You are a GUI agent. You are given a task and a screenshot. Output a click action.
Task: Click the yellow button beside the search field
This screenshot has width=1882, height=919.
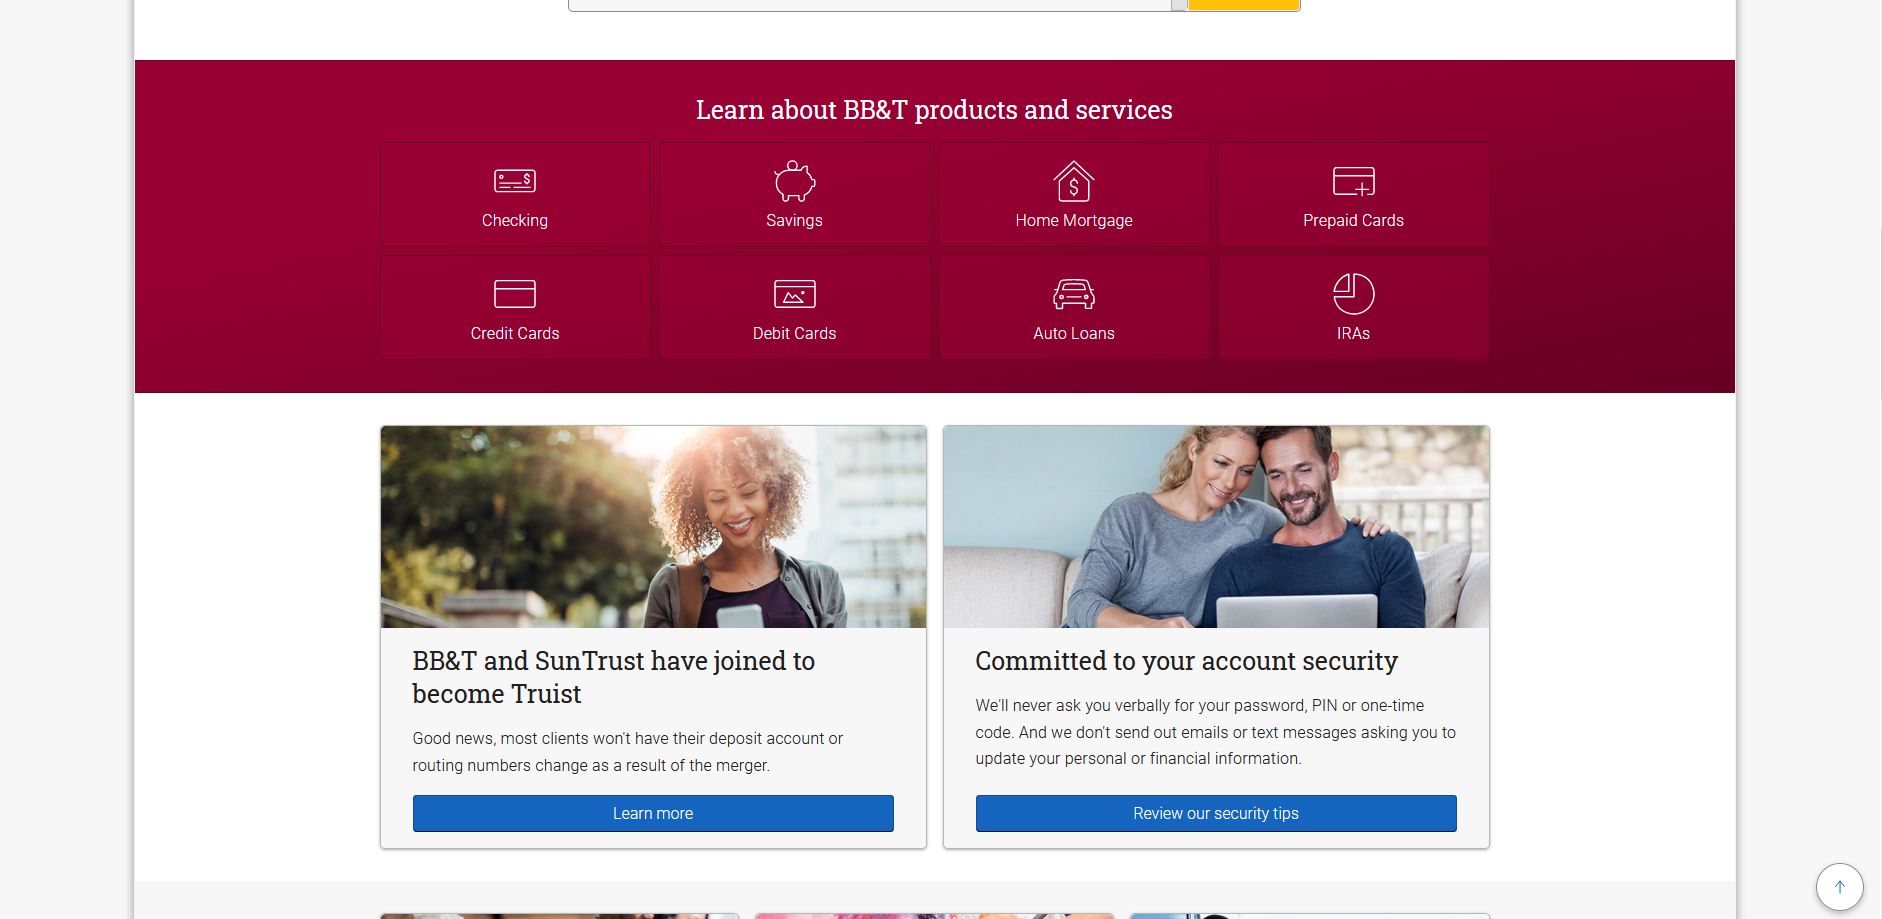(1244, 5)
